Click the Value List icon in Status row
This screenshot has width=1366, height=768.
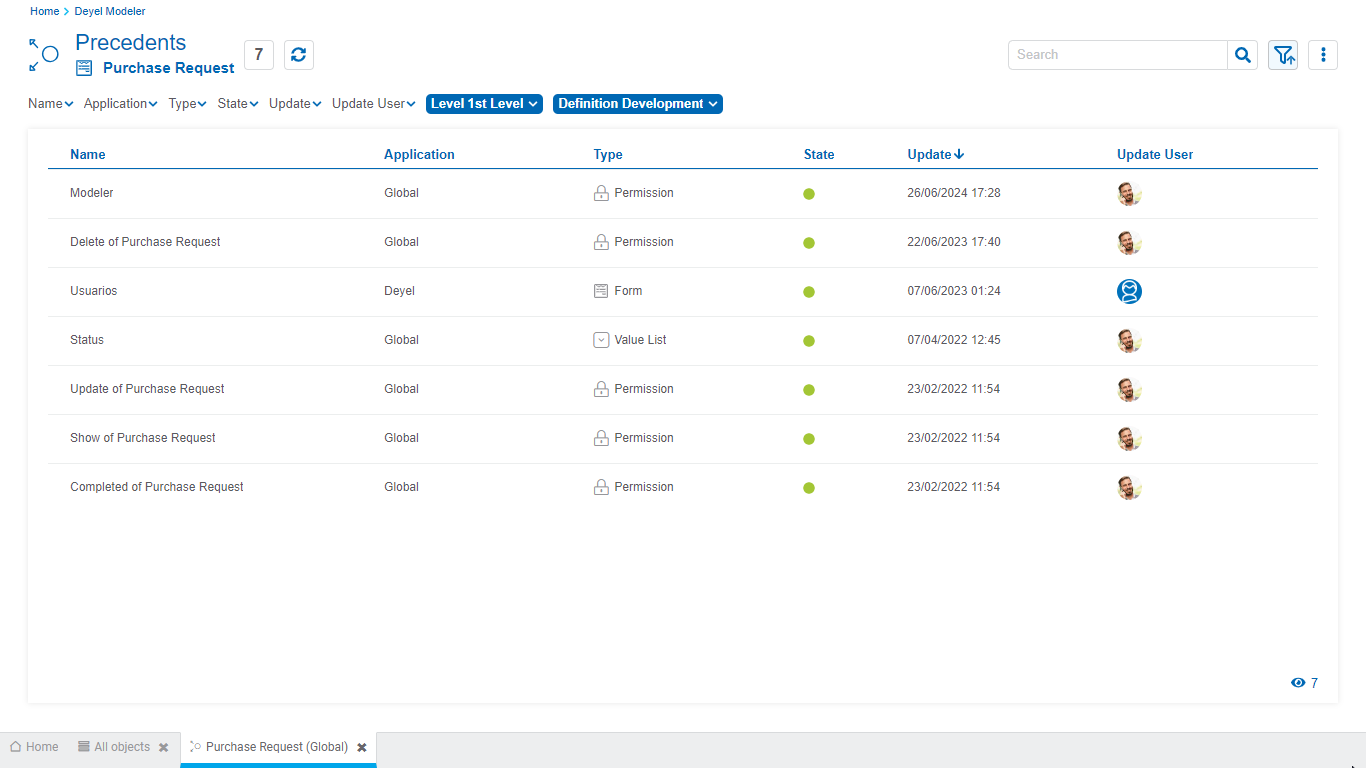(601, 340)
